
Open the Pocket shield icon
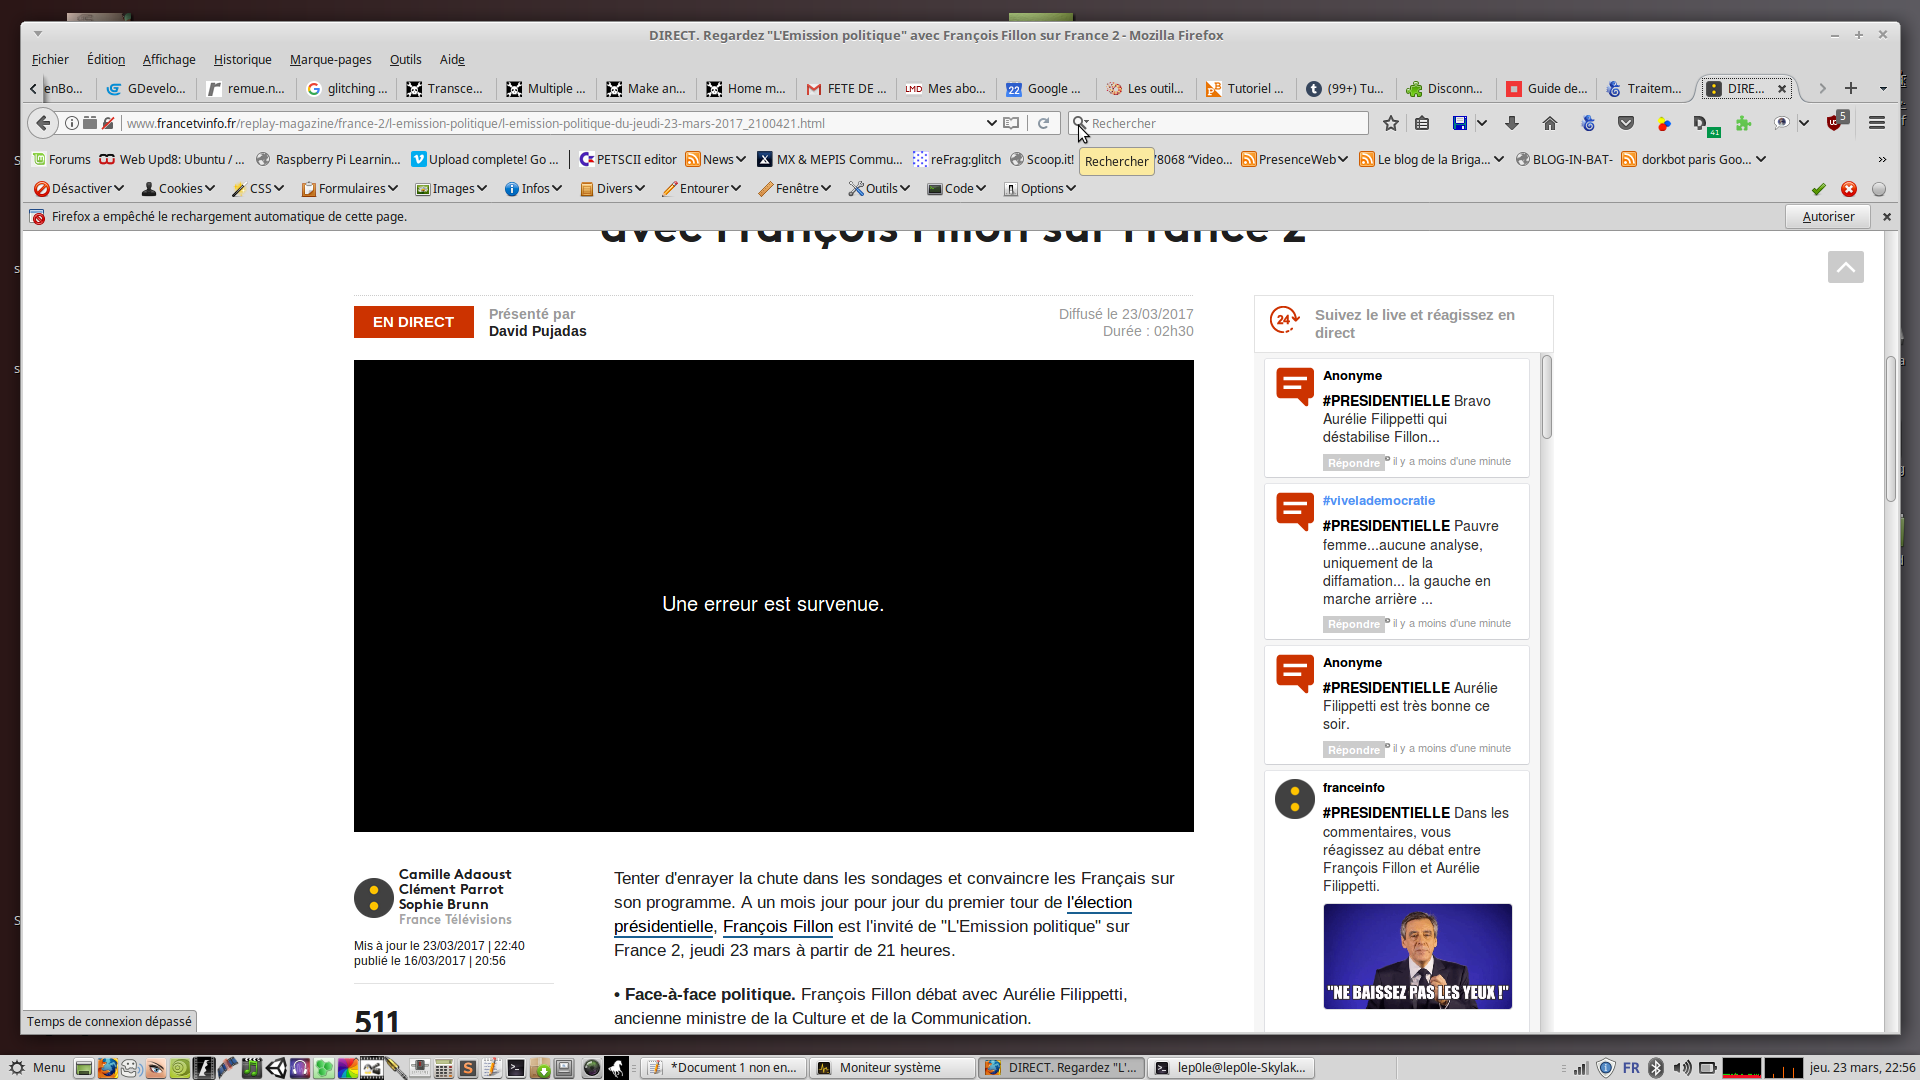[1626, 123]
